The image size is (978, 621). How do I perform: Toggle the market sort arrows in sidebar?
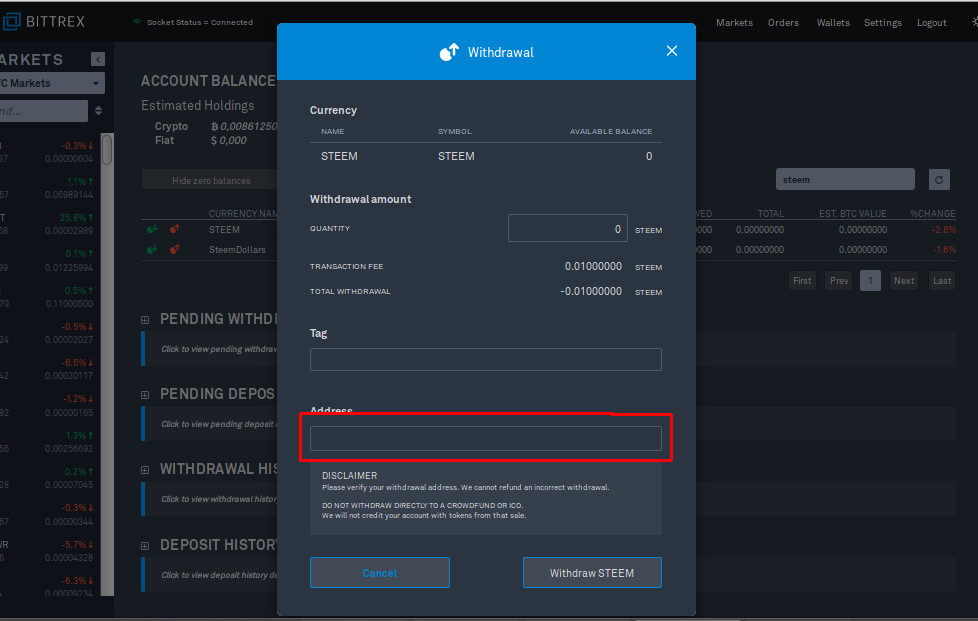[x=98, y=111]
